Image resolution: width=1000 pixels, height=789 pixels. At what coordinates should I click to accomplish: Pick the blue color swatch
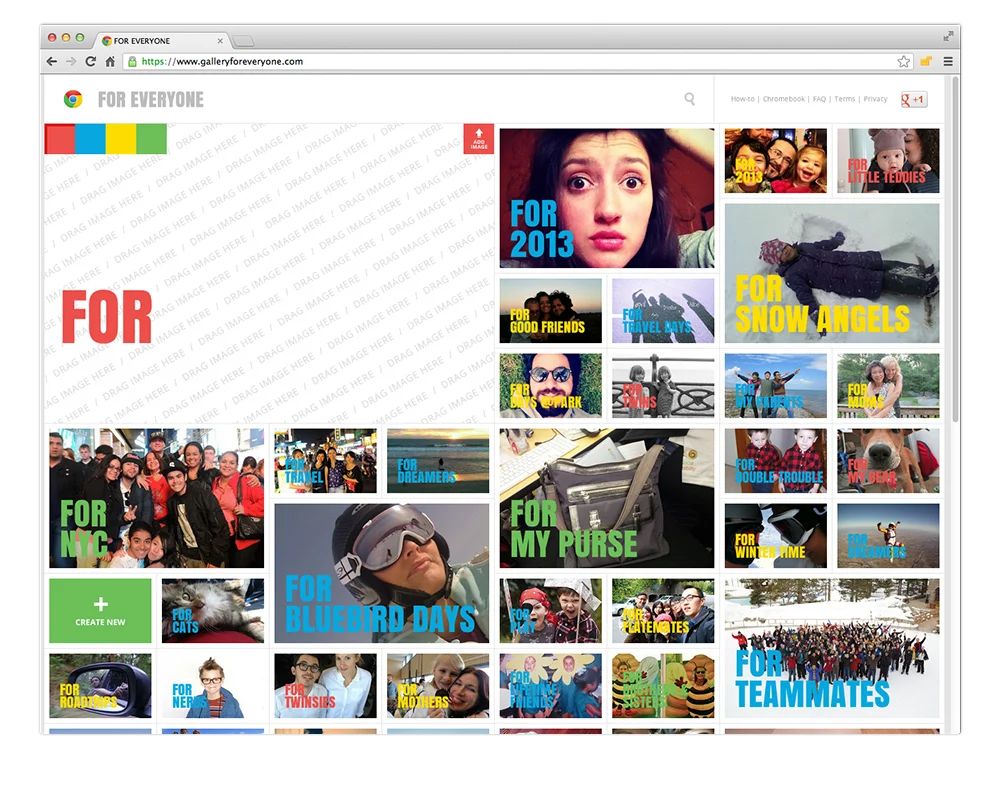click(x=91, y=138)
